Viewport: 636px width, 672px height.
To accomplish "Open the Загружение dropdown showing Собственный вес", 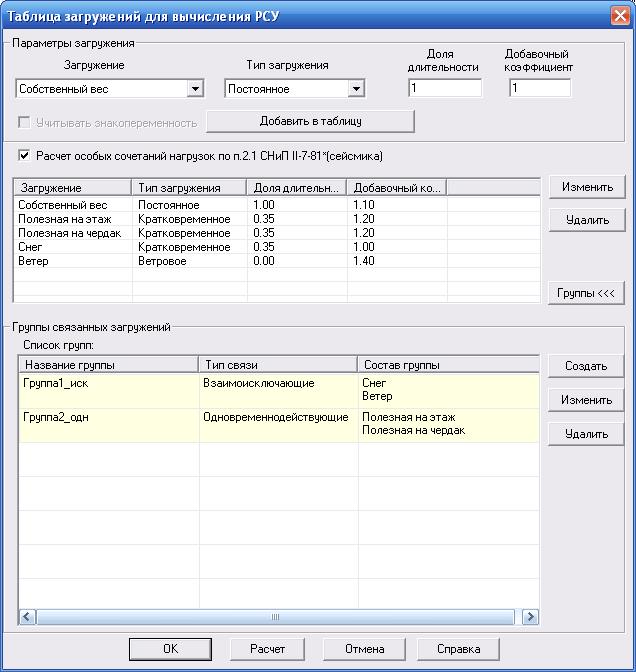I will 109,89.
